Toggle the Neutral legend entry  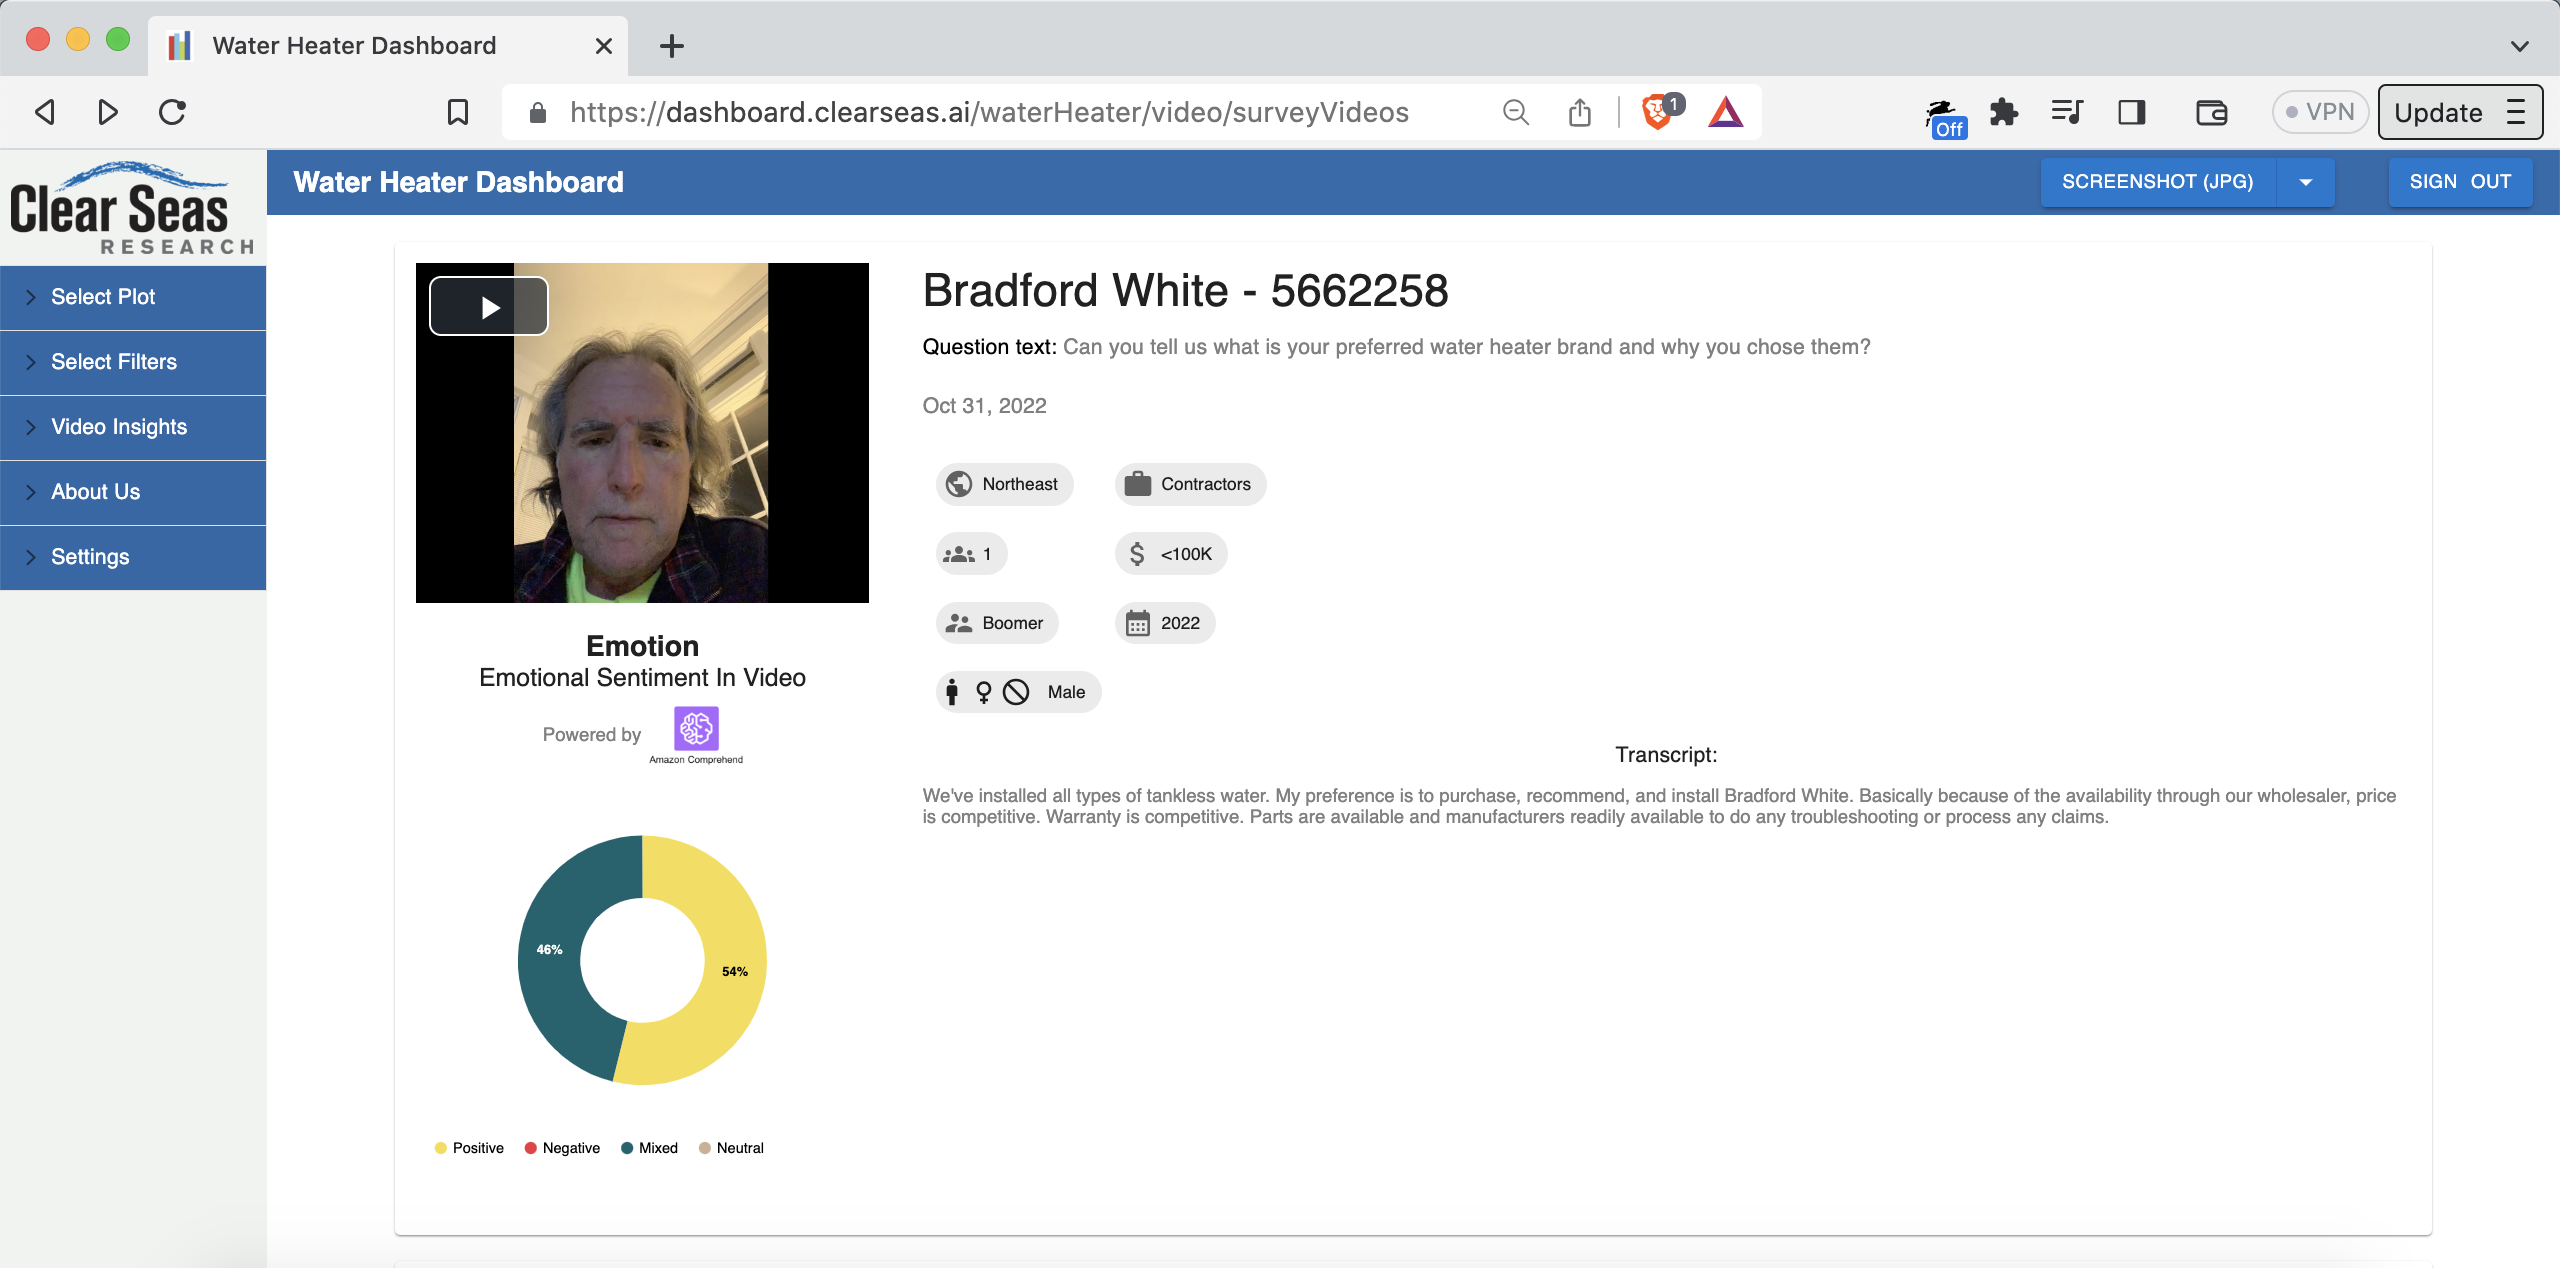pyautogui.click(x=732, y=1147)
